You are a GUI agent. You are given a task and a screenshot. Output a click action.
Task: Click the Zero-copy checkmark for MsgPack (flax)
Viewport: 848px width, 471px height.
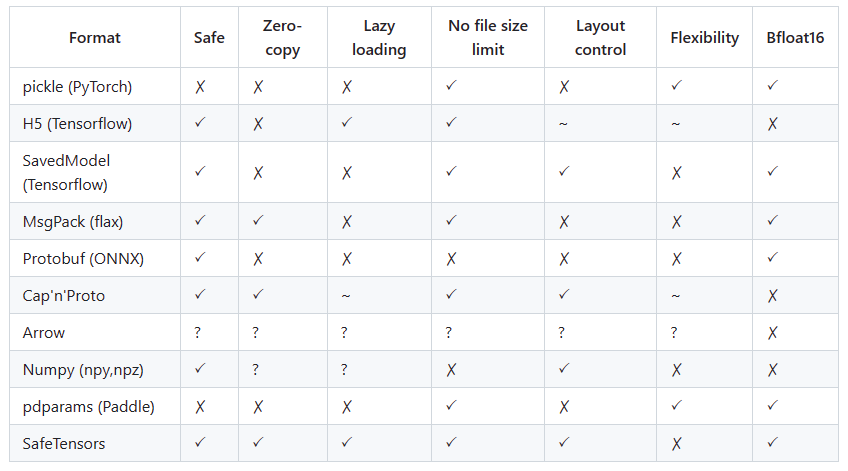[x=258, y=220]
